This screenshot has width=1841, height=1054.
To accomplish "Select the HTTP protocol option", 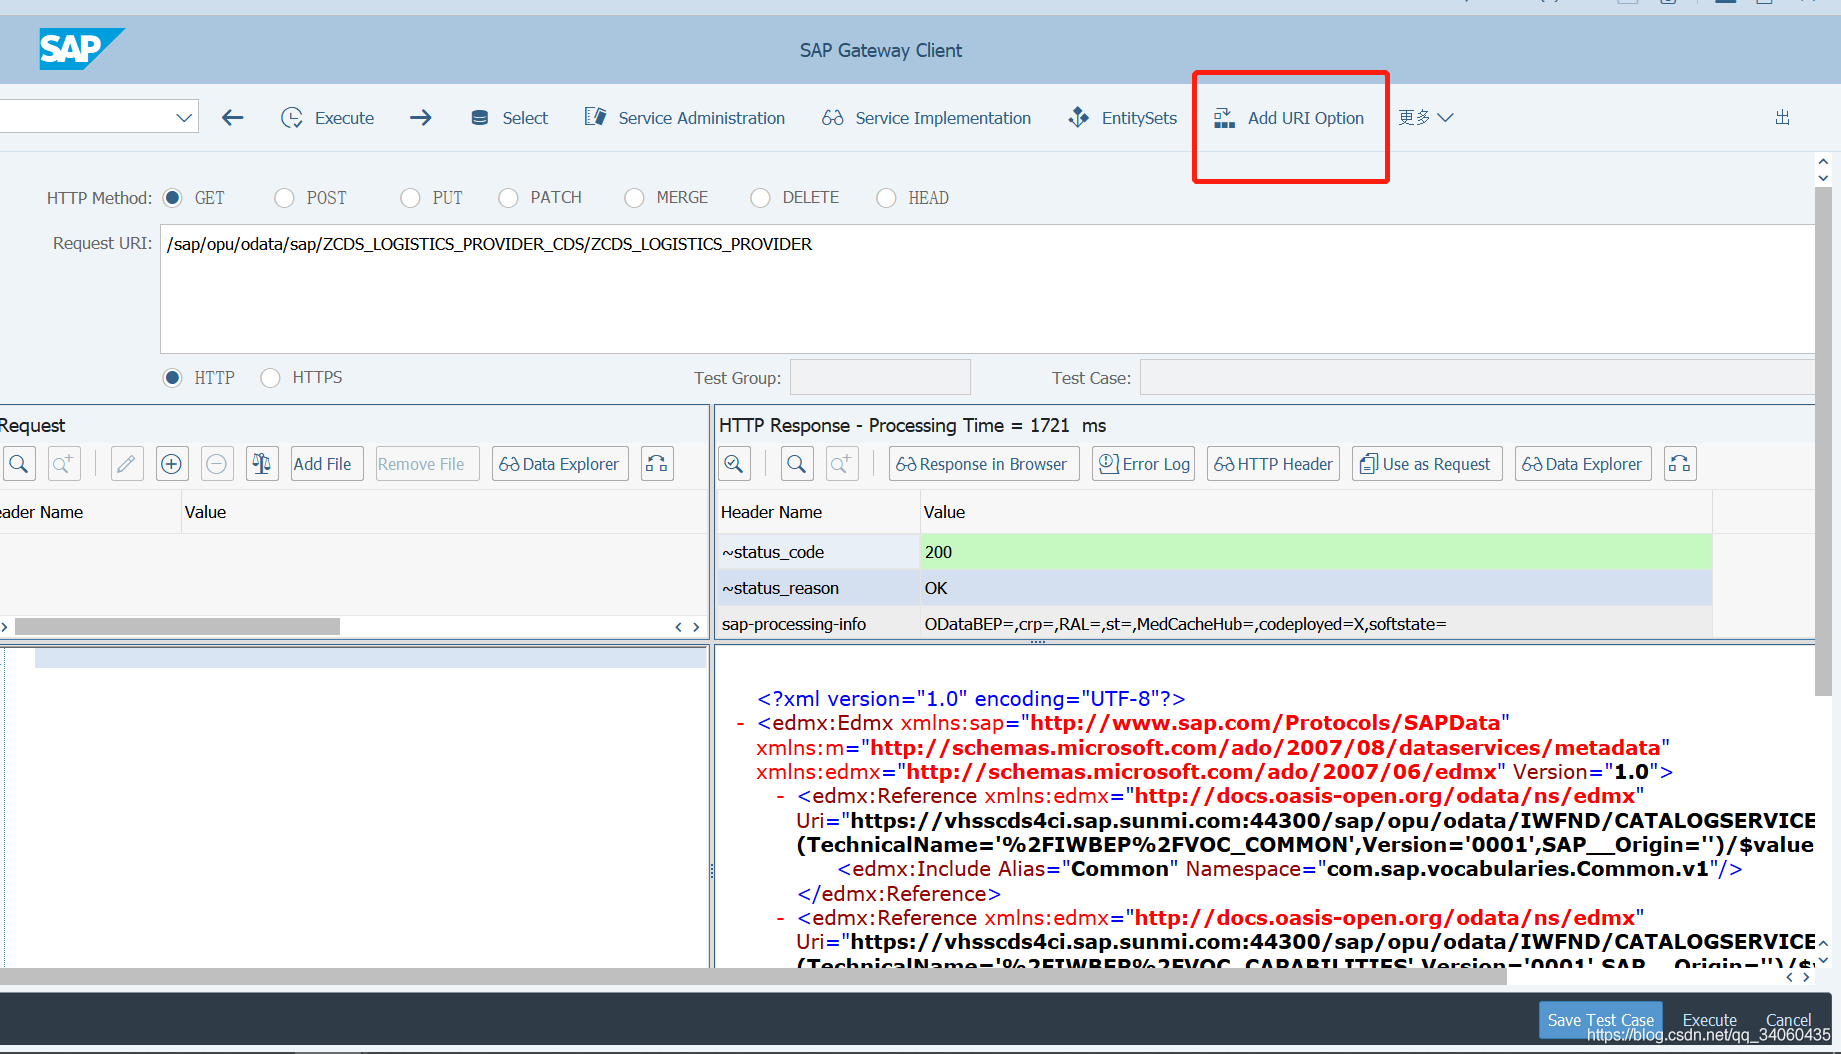I will coord(173,378).
